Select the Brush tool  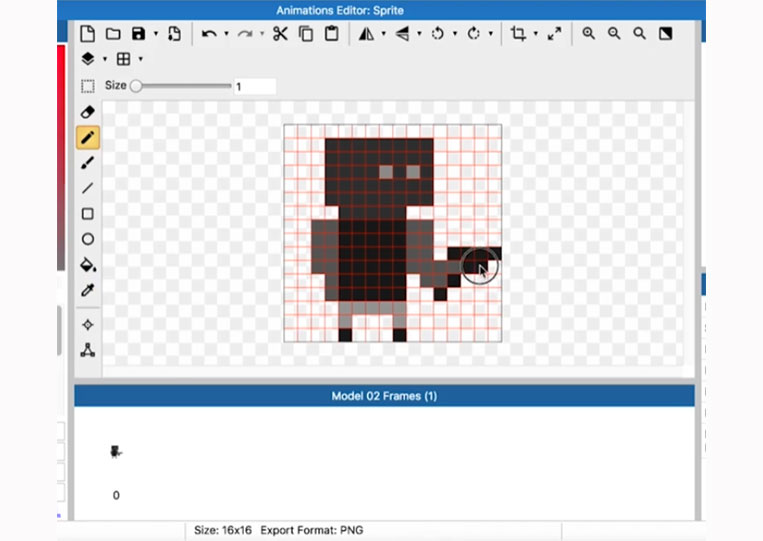[88, 162]
